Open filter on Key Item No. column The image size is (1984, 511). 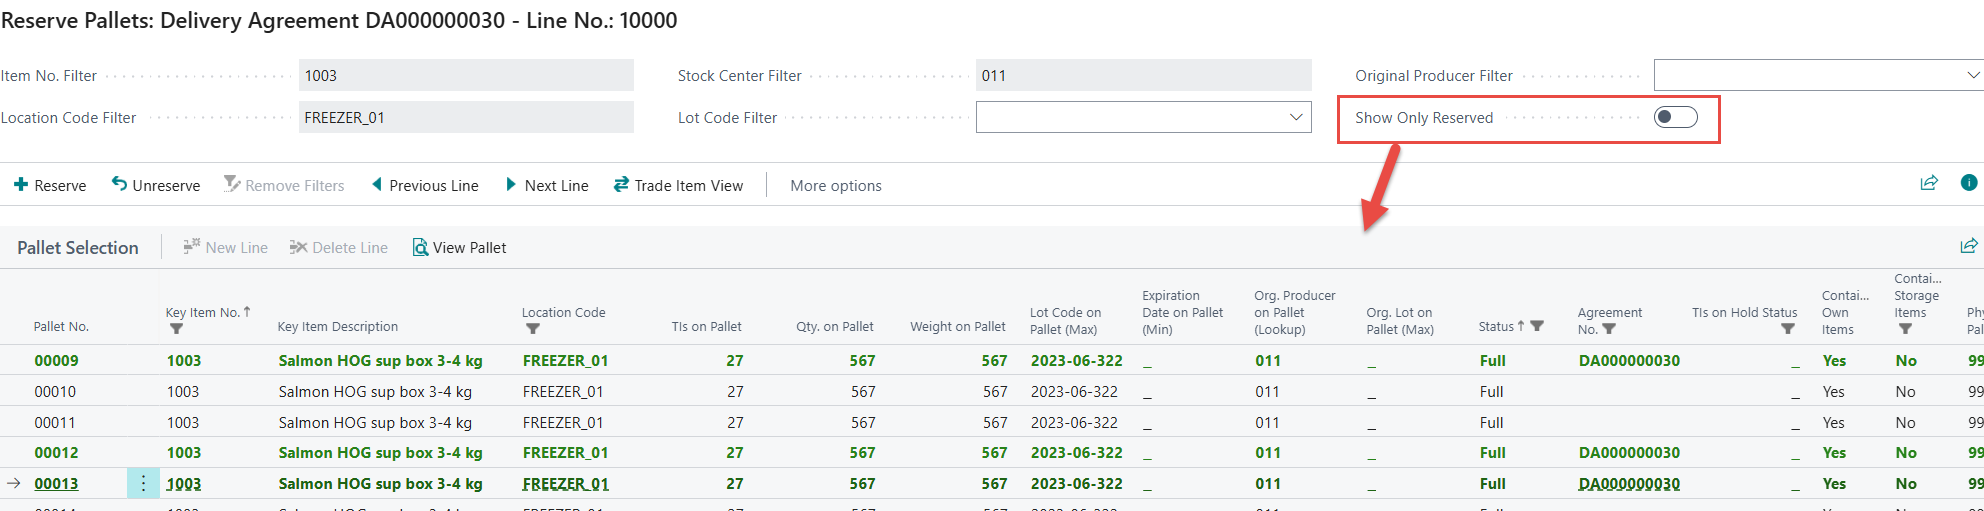click(176, 329)
